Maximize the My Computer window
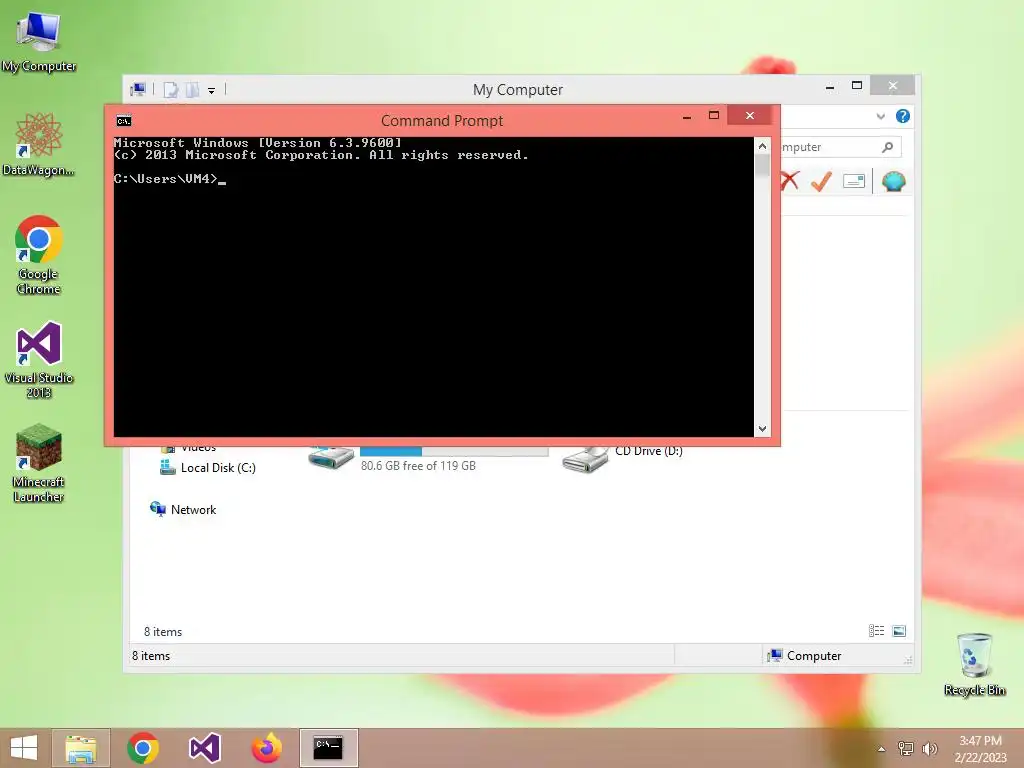The height and width of the screenshot is (768, 1024). click(x=857, y=86)
